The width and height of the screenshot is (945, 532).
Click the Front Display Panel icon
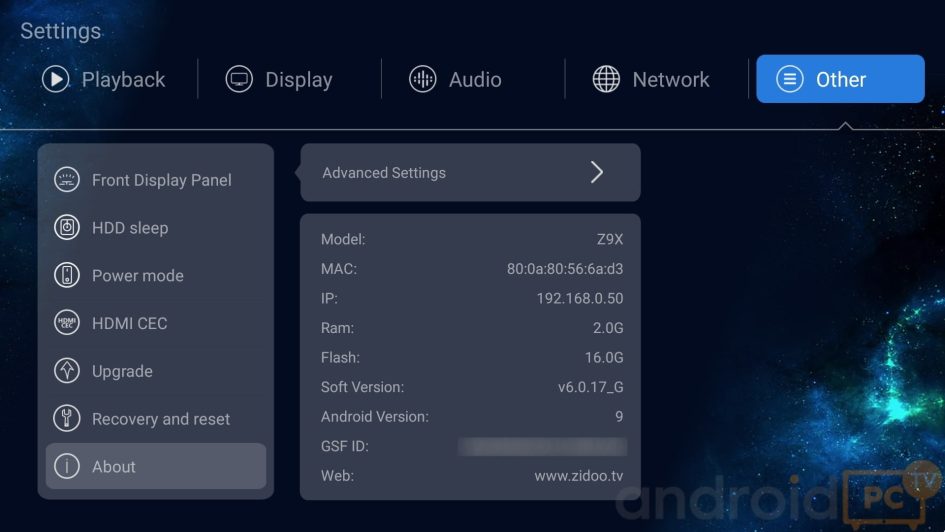click(x=67, y=180)
